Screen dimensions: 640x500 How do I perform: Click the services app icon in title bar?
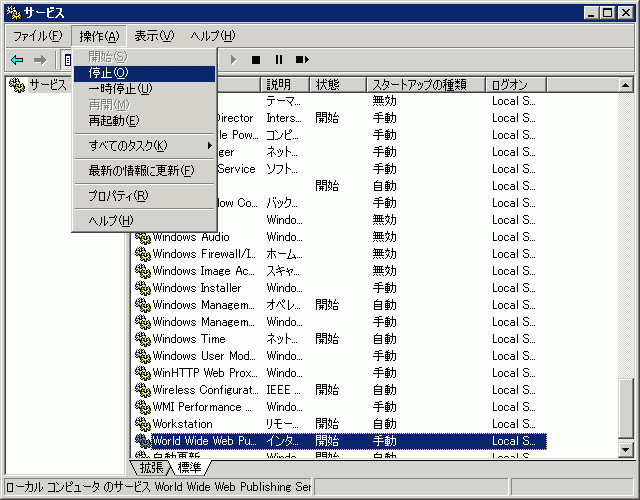14,13
